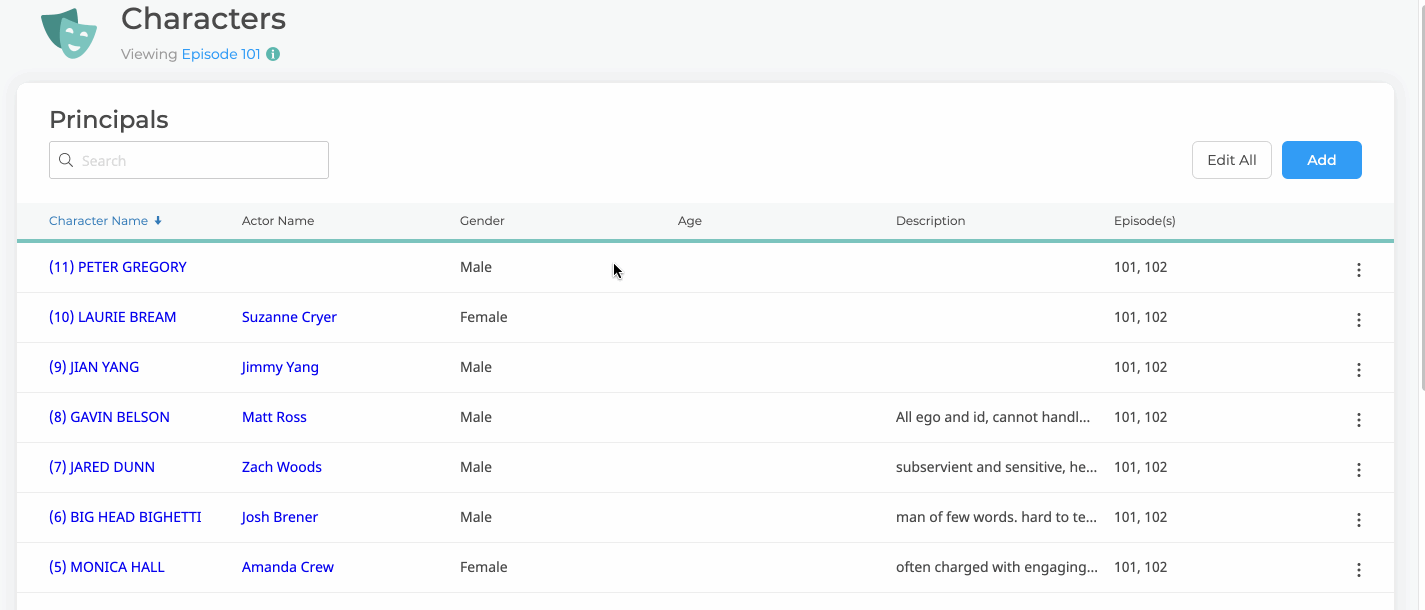Click the Principals section heading
Image resolution: width=1425 pixels, height=610 pixels.
click(109, 120)
